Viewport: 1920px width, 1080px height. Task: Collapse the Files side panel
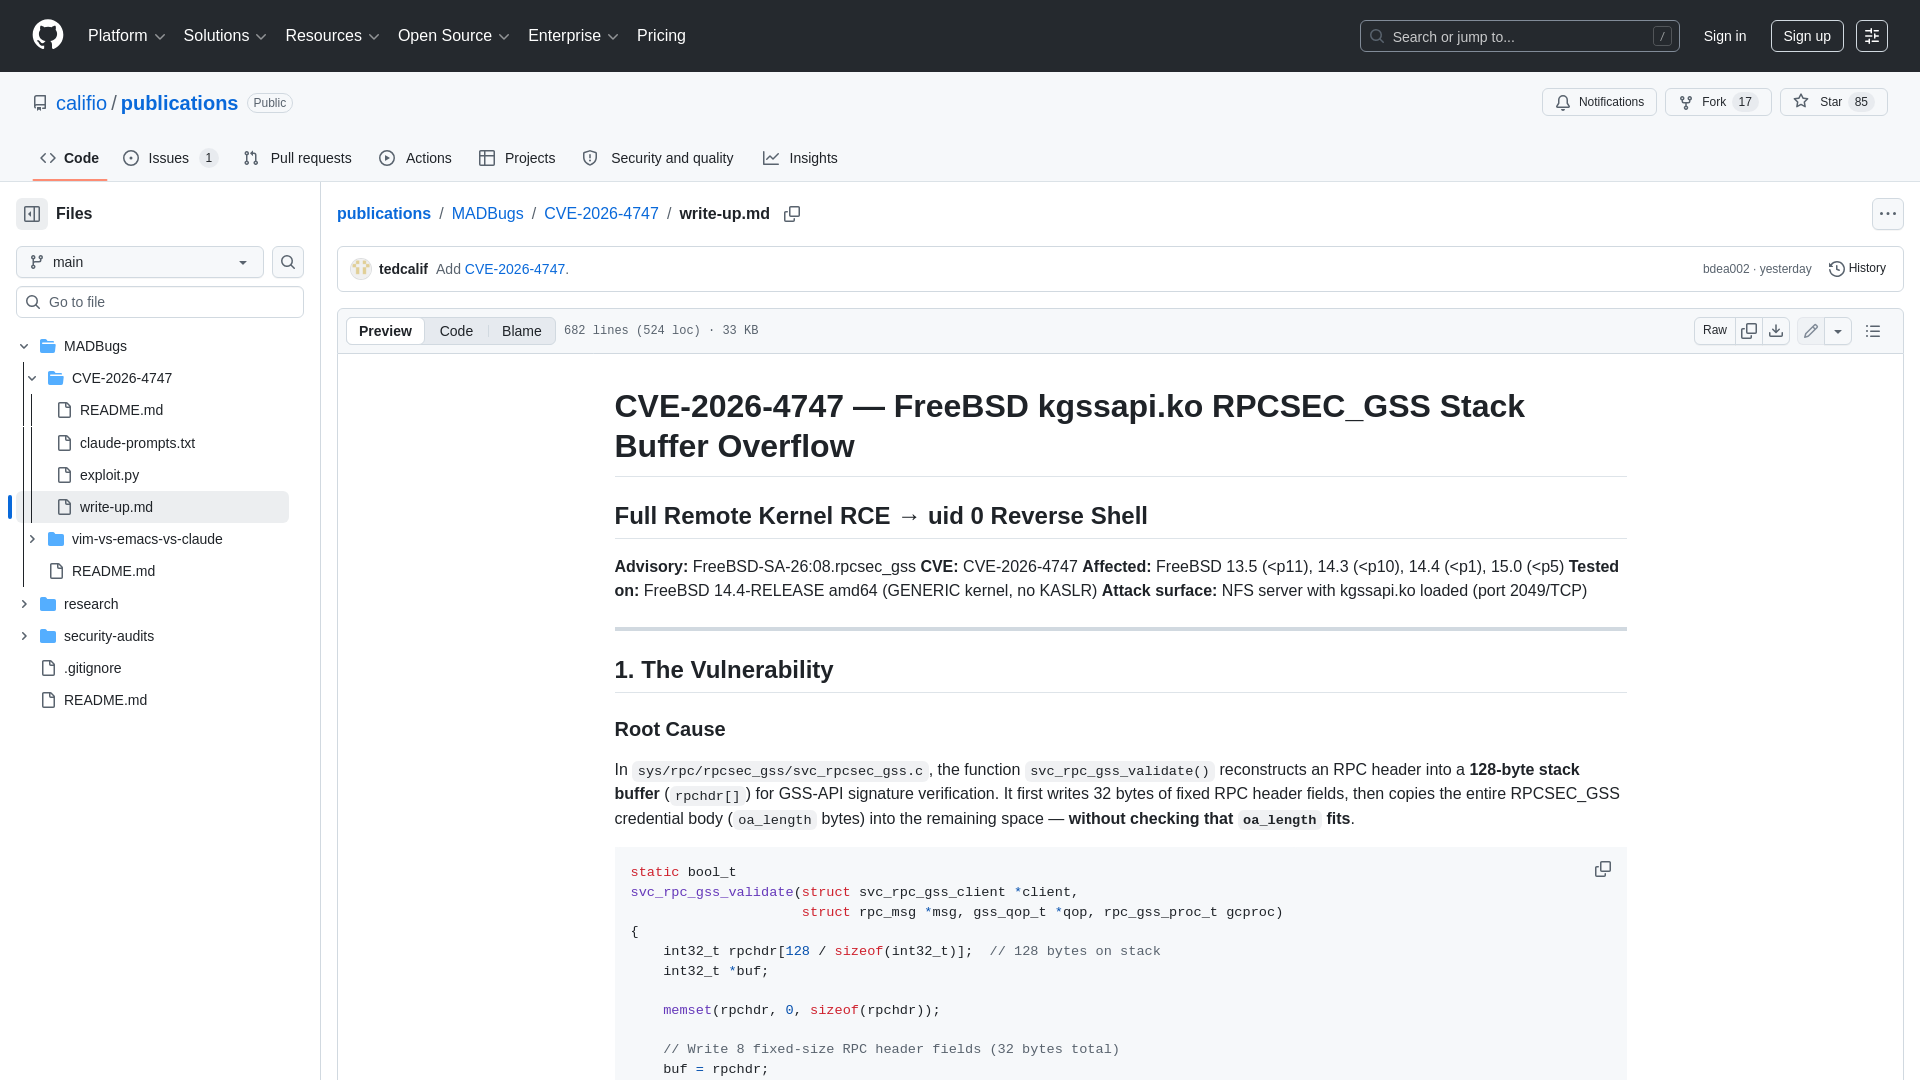[x=31, y=213]
